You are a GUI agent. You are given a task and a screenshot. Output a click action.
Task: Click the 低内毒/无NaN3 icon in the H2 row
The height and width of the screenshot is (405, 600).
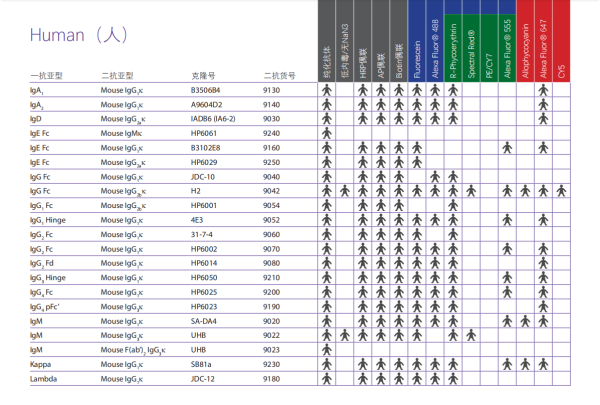[344, 190]
